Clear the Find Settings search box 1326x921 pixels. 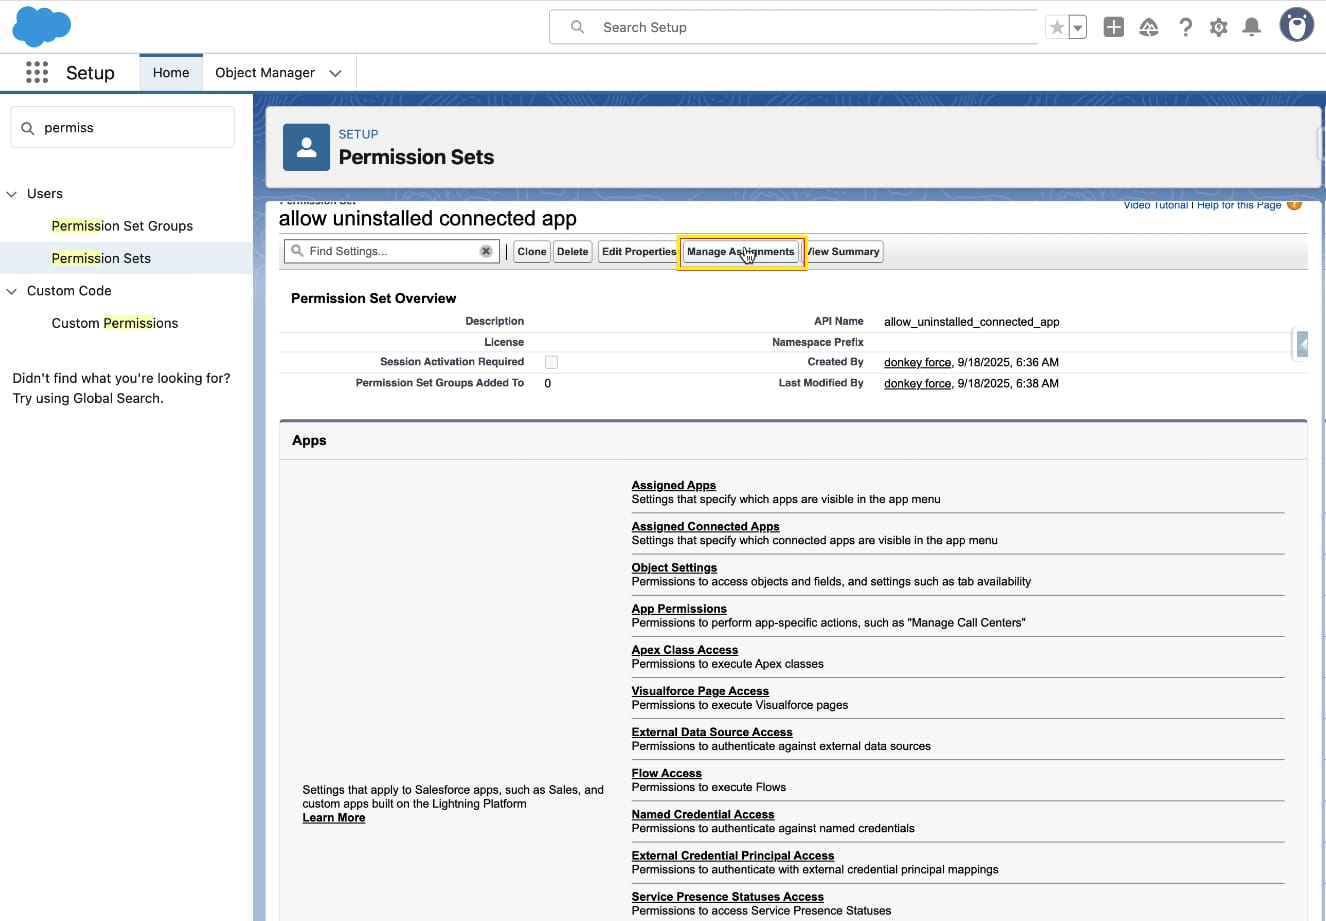pos(486,251)
